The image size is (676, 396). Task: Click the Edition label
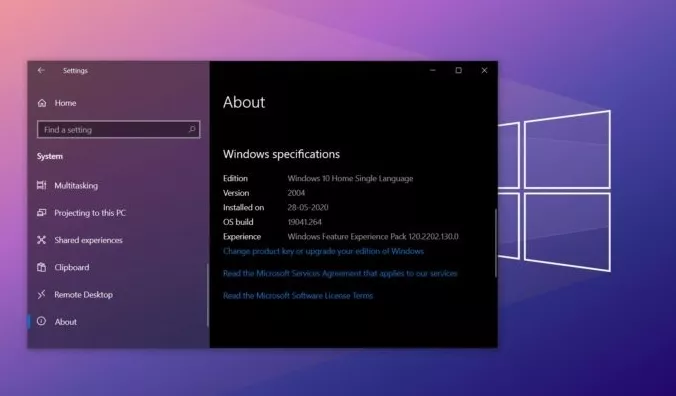tap(235, 178)
